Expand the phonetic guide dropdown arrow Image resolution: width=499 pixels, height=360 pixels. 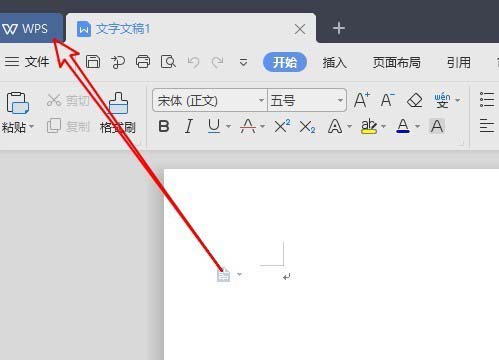point(458,100)
